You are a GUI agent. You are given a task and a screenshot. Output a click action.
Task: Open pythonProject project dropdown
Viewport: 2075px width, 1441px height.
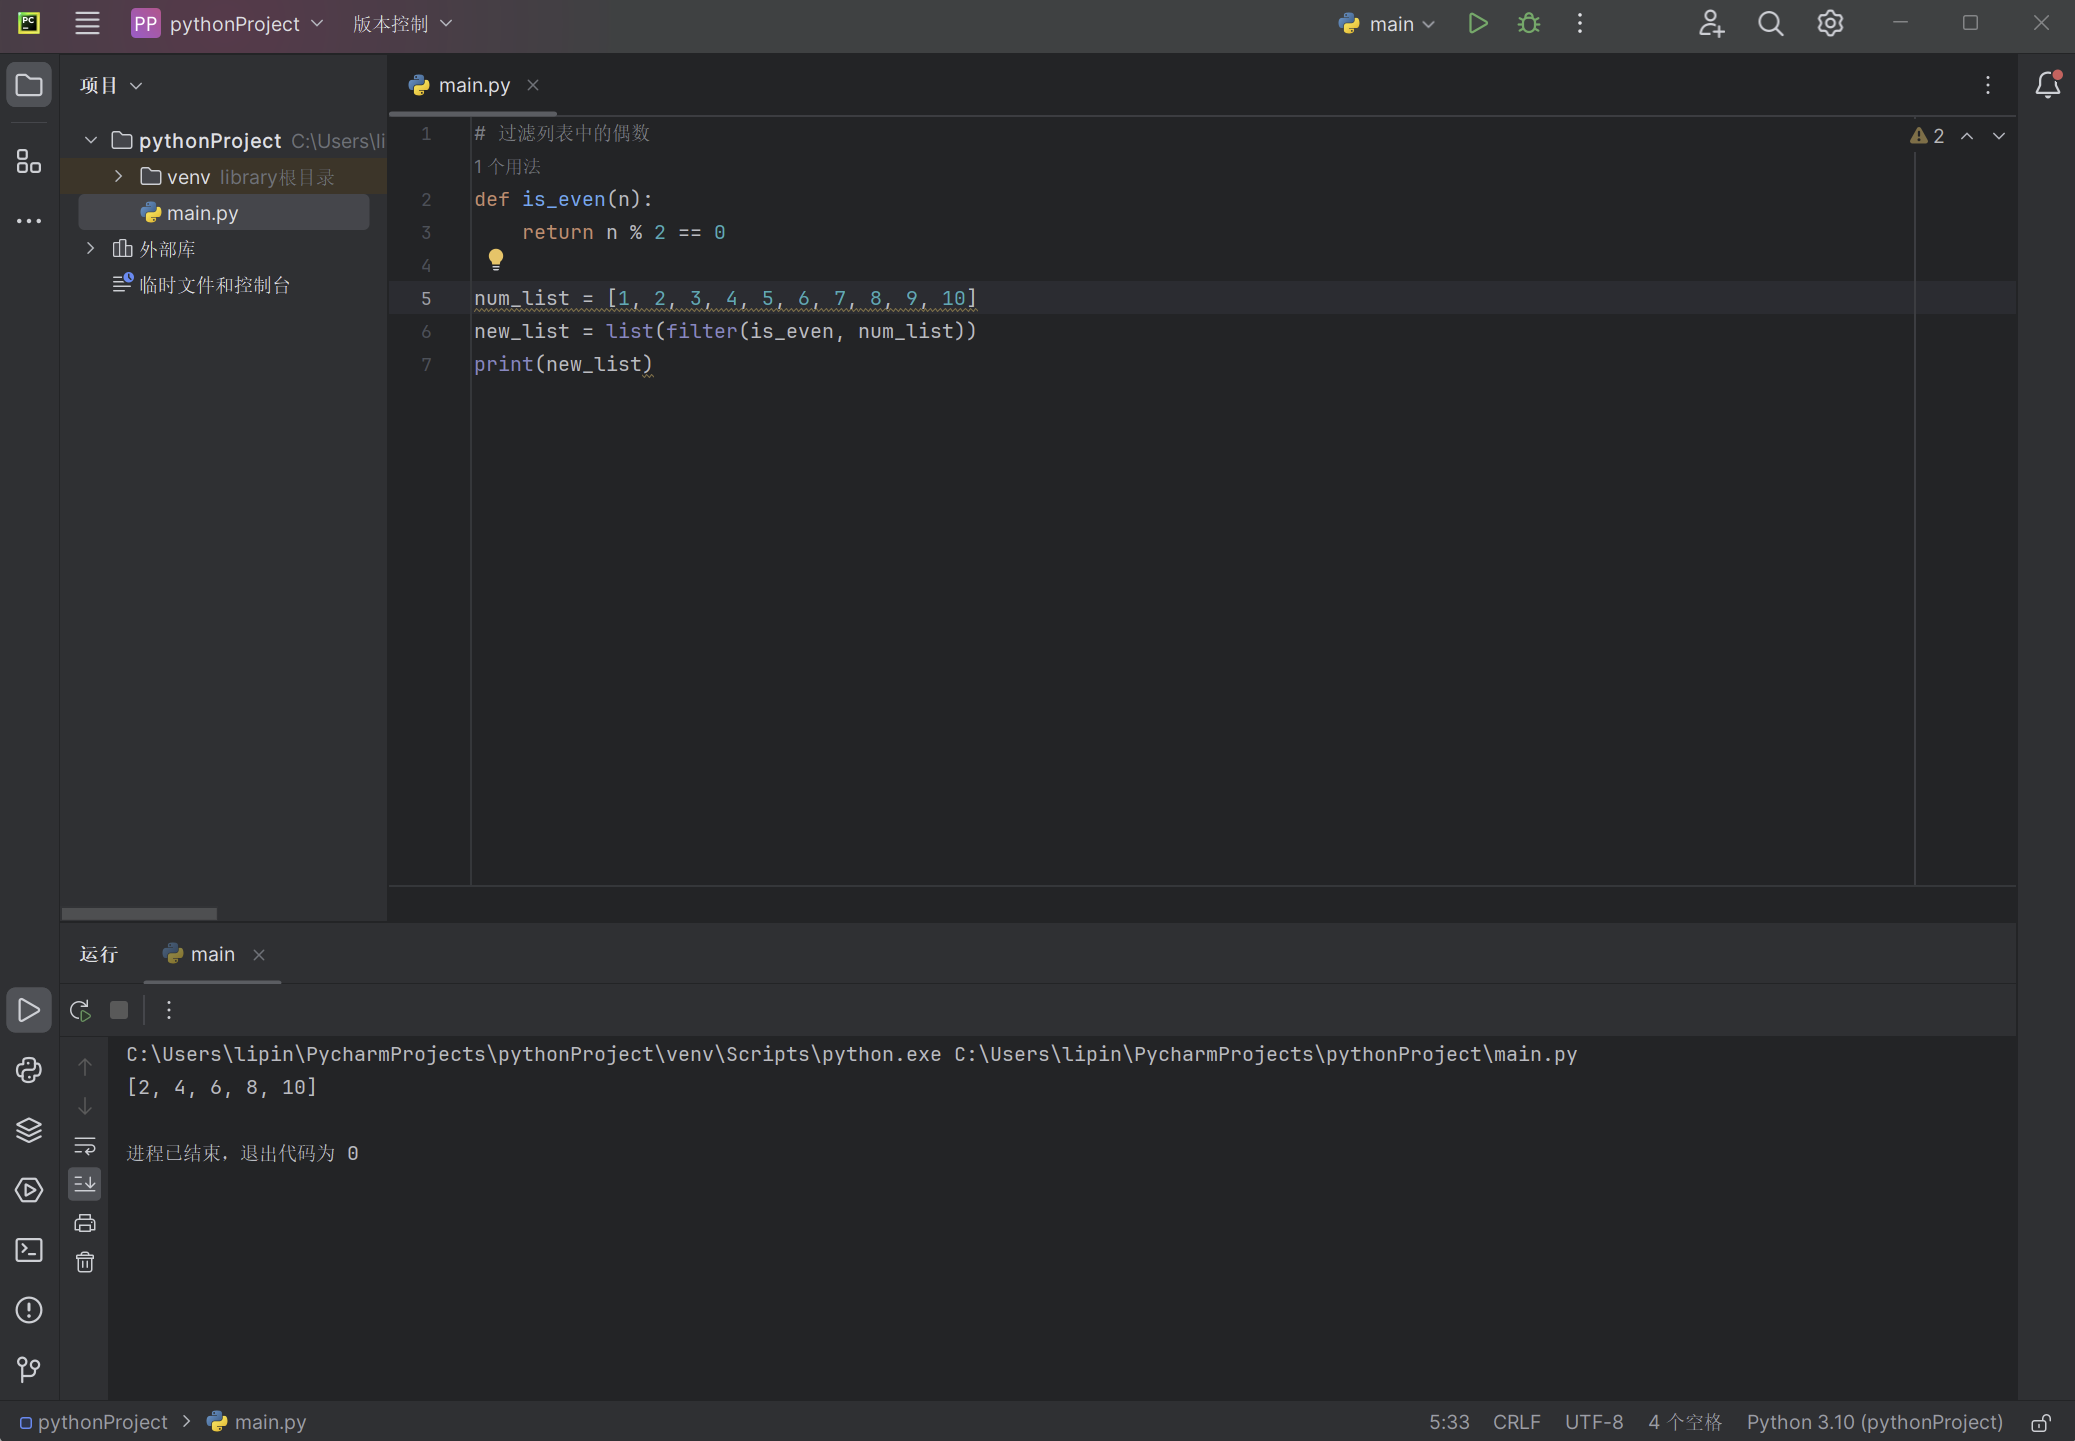[x=228, y=23]
